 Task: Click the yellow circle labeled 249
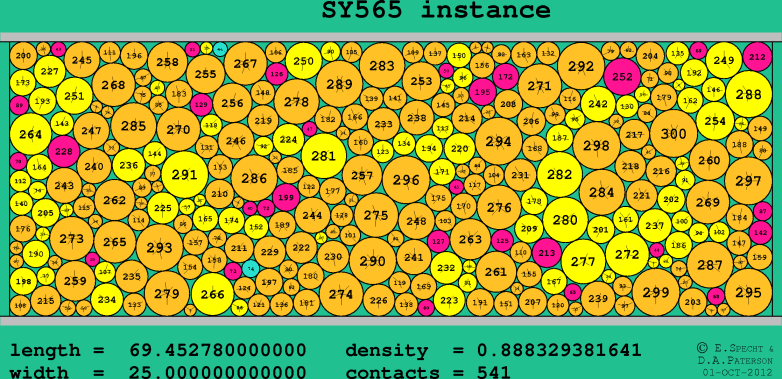pos(724,60)
